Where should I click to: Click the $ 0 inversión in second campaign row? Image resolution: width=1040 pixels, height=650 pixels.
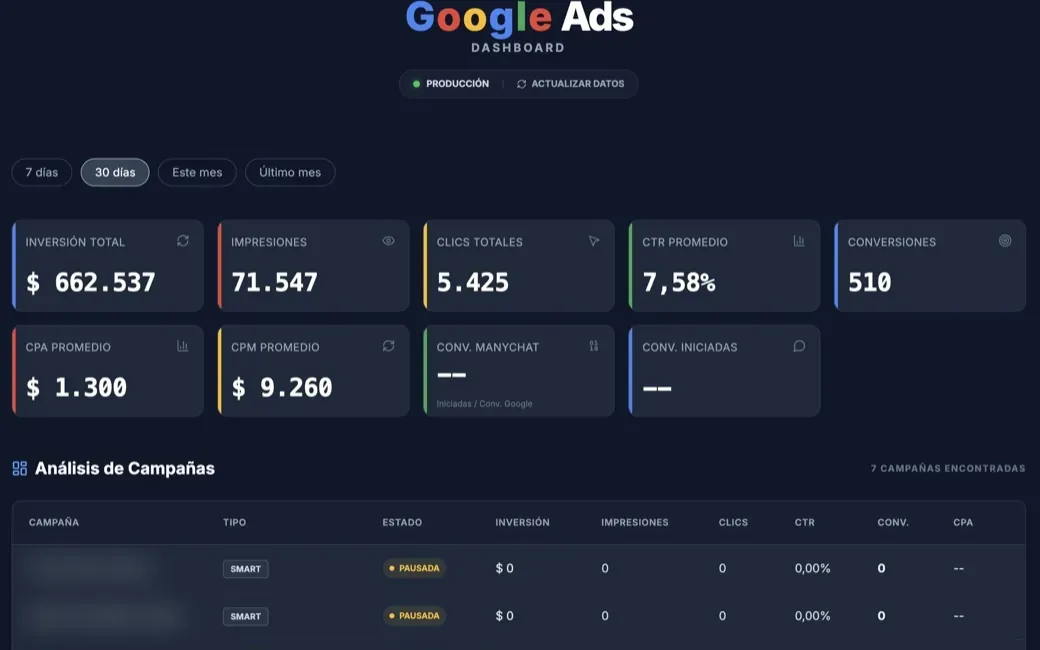[x=505, y=616]
